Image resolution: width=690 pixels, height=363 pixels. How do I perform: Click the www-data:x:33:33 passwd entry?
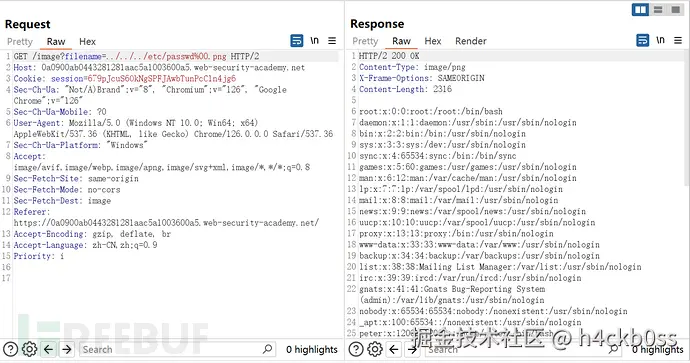click(479, 245)
